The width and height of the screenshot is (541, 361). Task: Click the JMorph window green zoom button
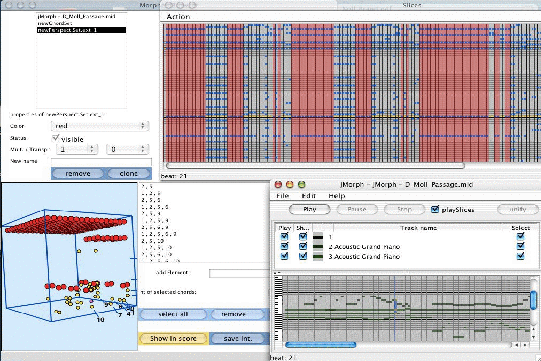[x=302, y=185]
